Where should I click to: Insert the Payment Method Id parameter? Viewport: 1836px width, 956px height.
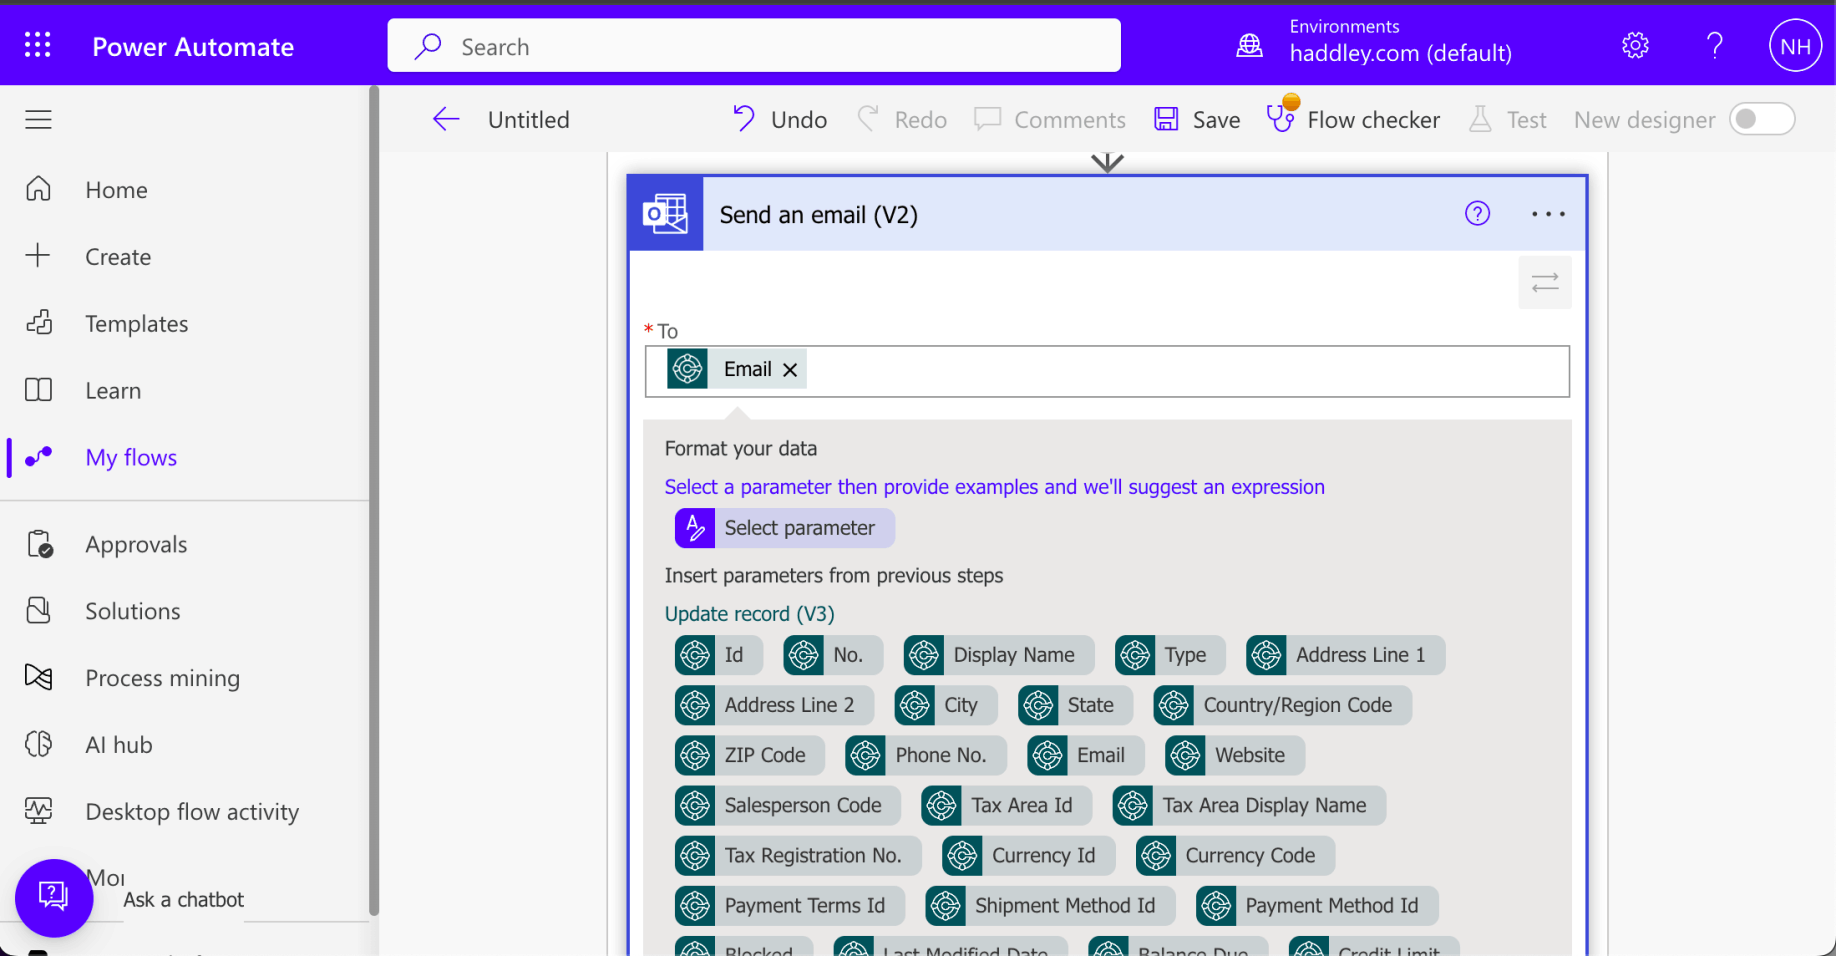[1317, 905]
